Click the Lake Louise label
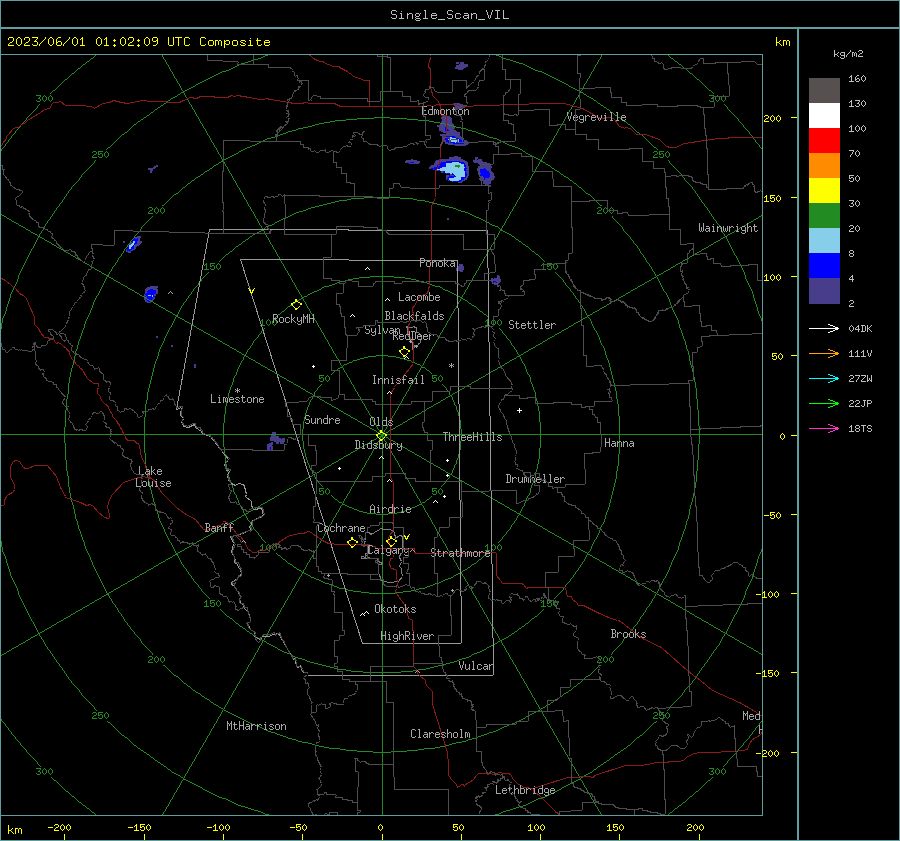This screenshot has width=900, height=841. (x=153, y=477)
